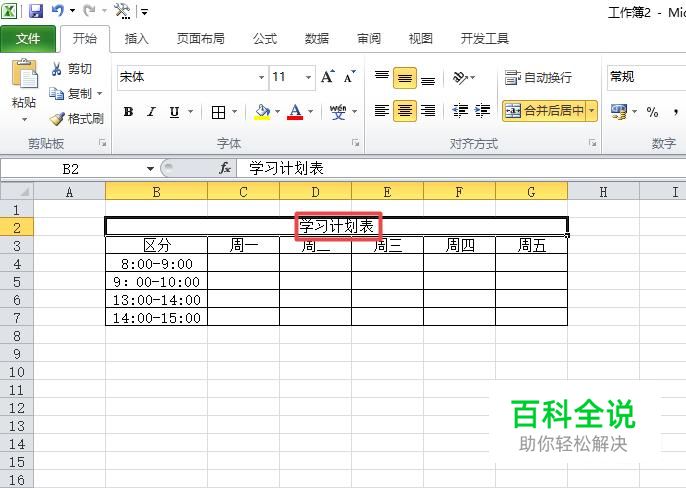Switch to the Developer (开发工具) tab

point(484,39)
